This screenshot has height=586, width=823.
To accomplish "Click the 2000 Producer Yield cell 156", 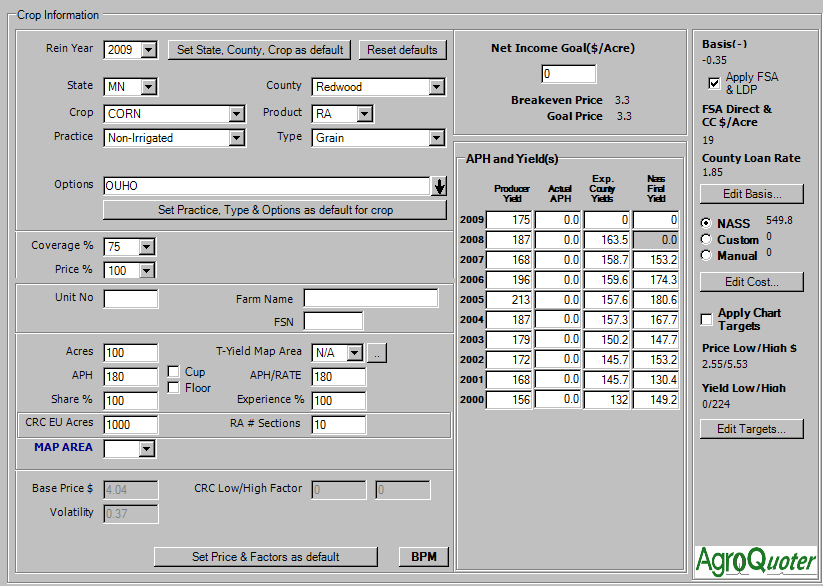I will pyautogui.click(x=509, y=400).
